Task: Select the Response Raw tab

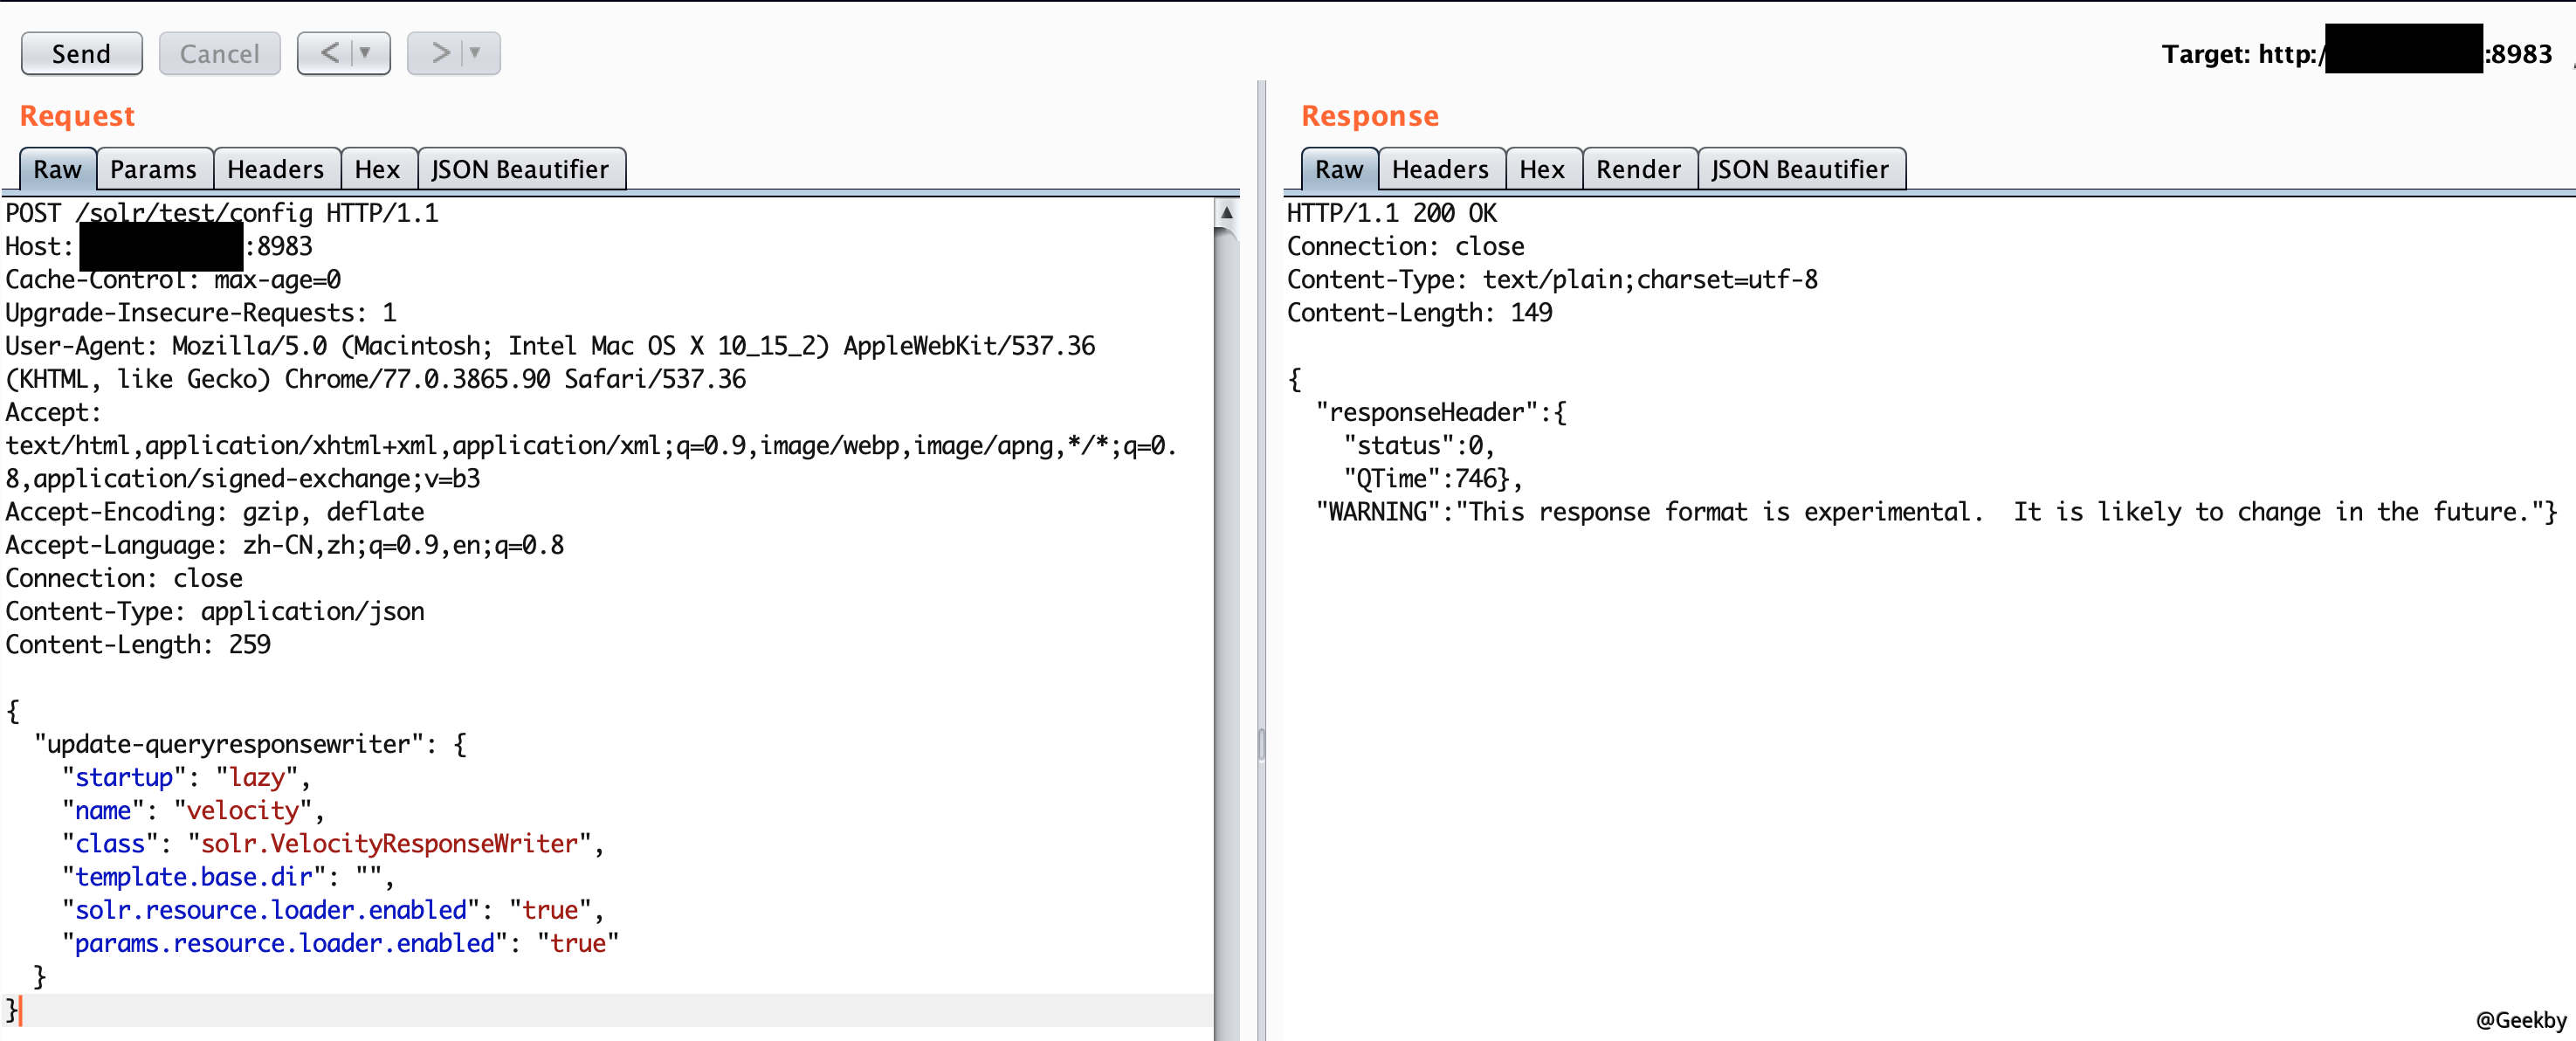Action: (x=1339, y=169)
